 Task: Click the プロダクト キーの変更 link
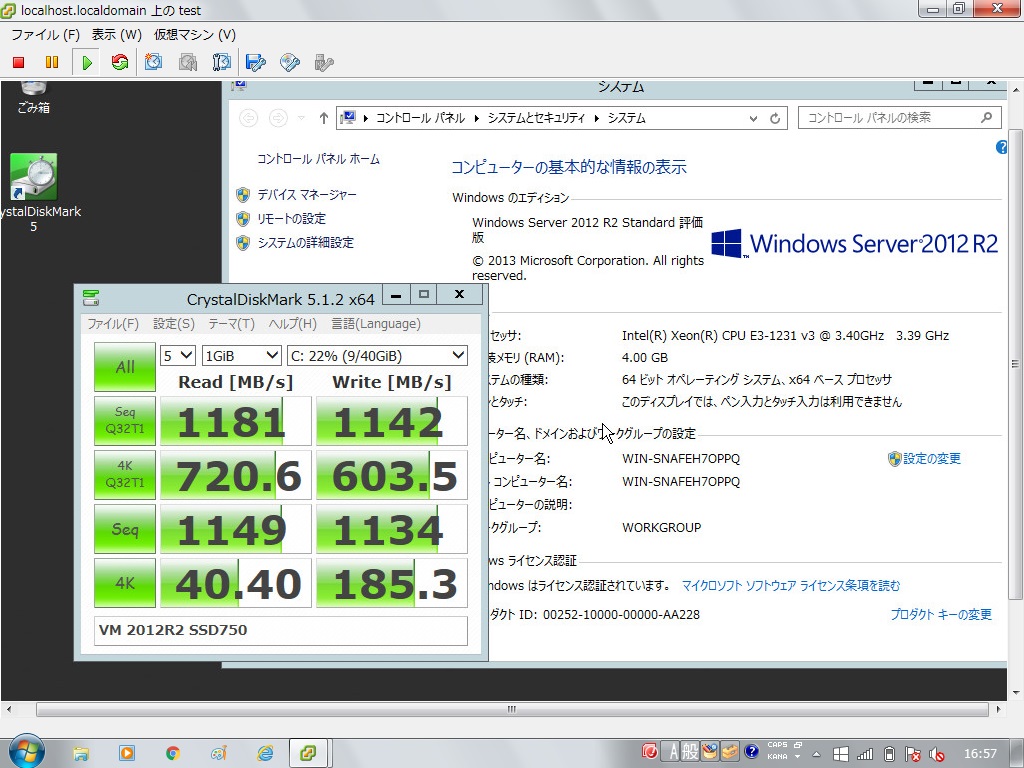[x=940, y=615]
